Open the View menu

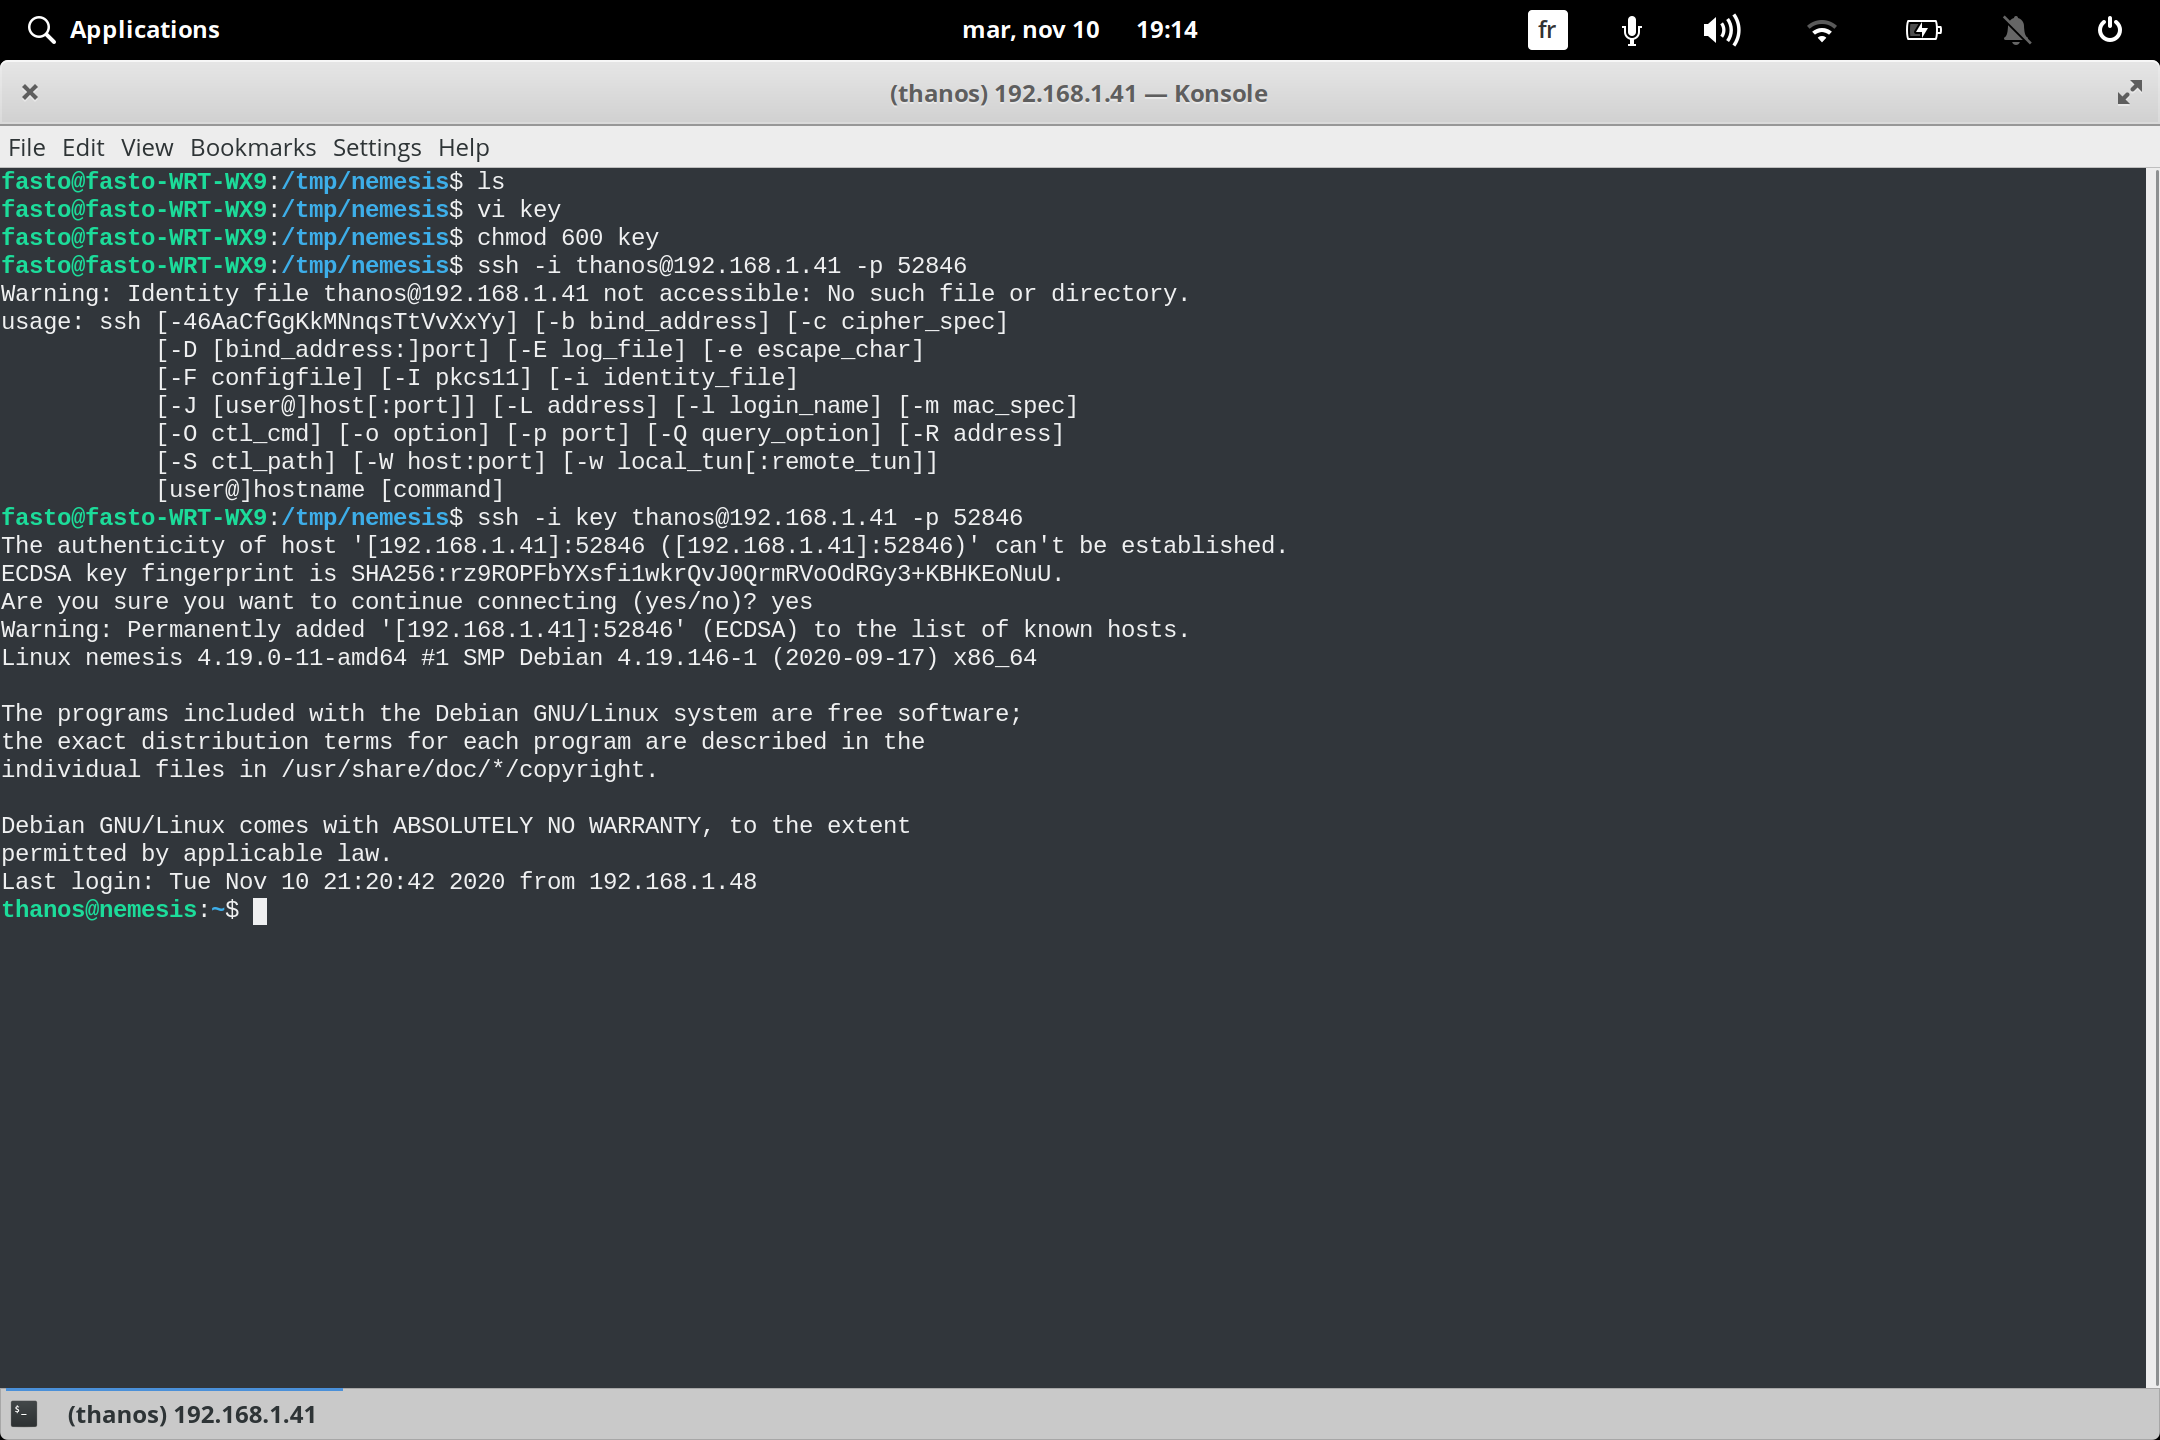[146, 147]
